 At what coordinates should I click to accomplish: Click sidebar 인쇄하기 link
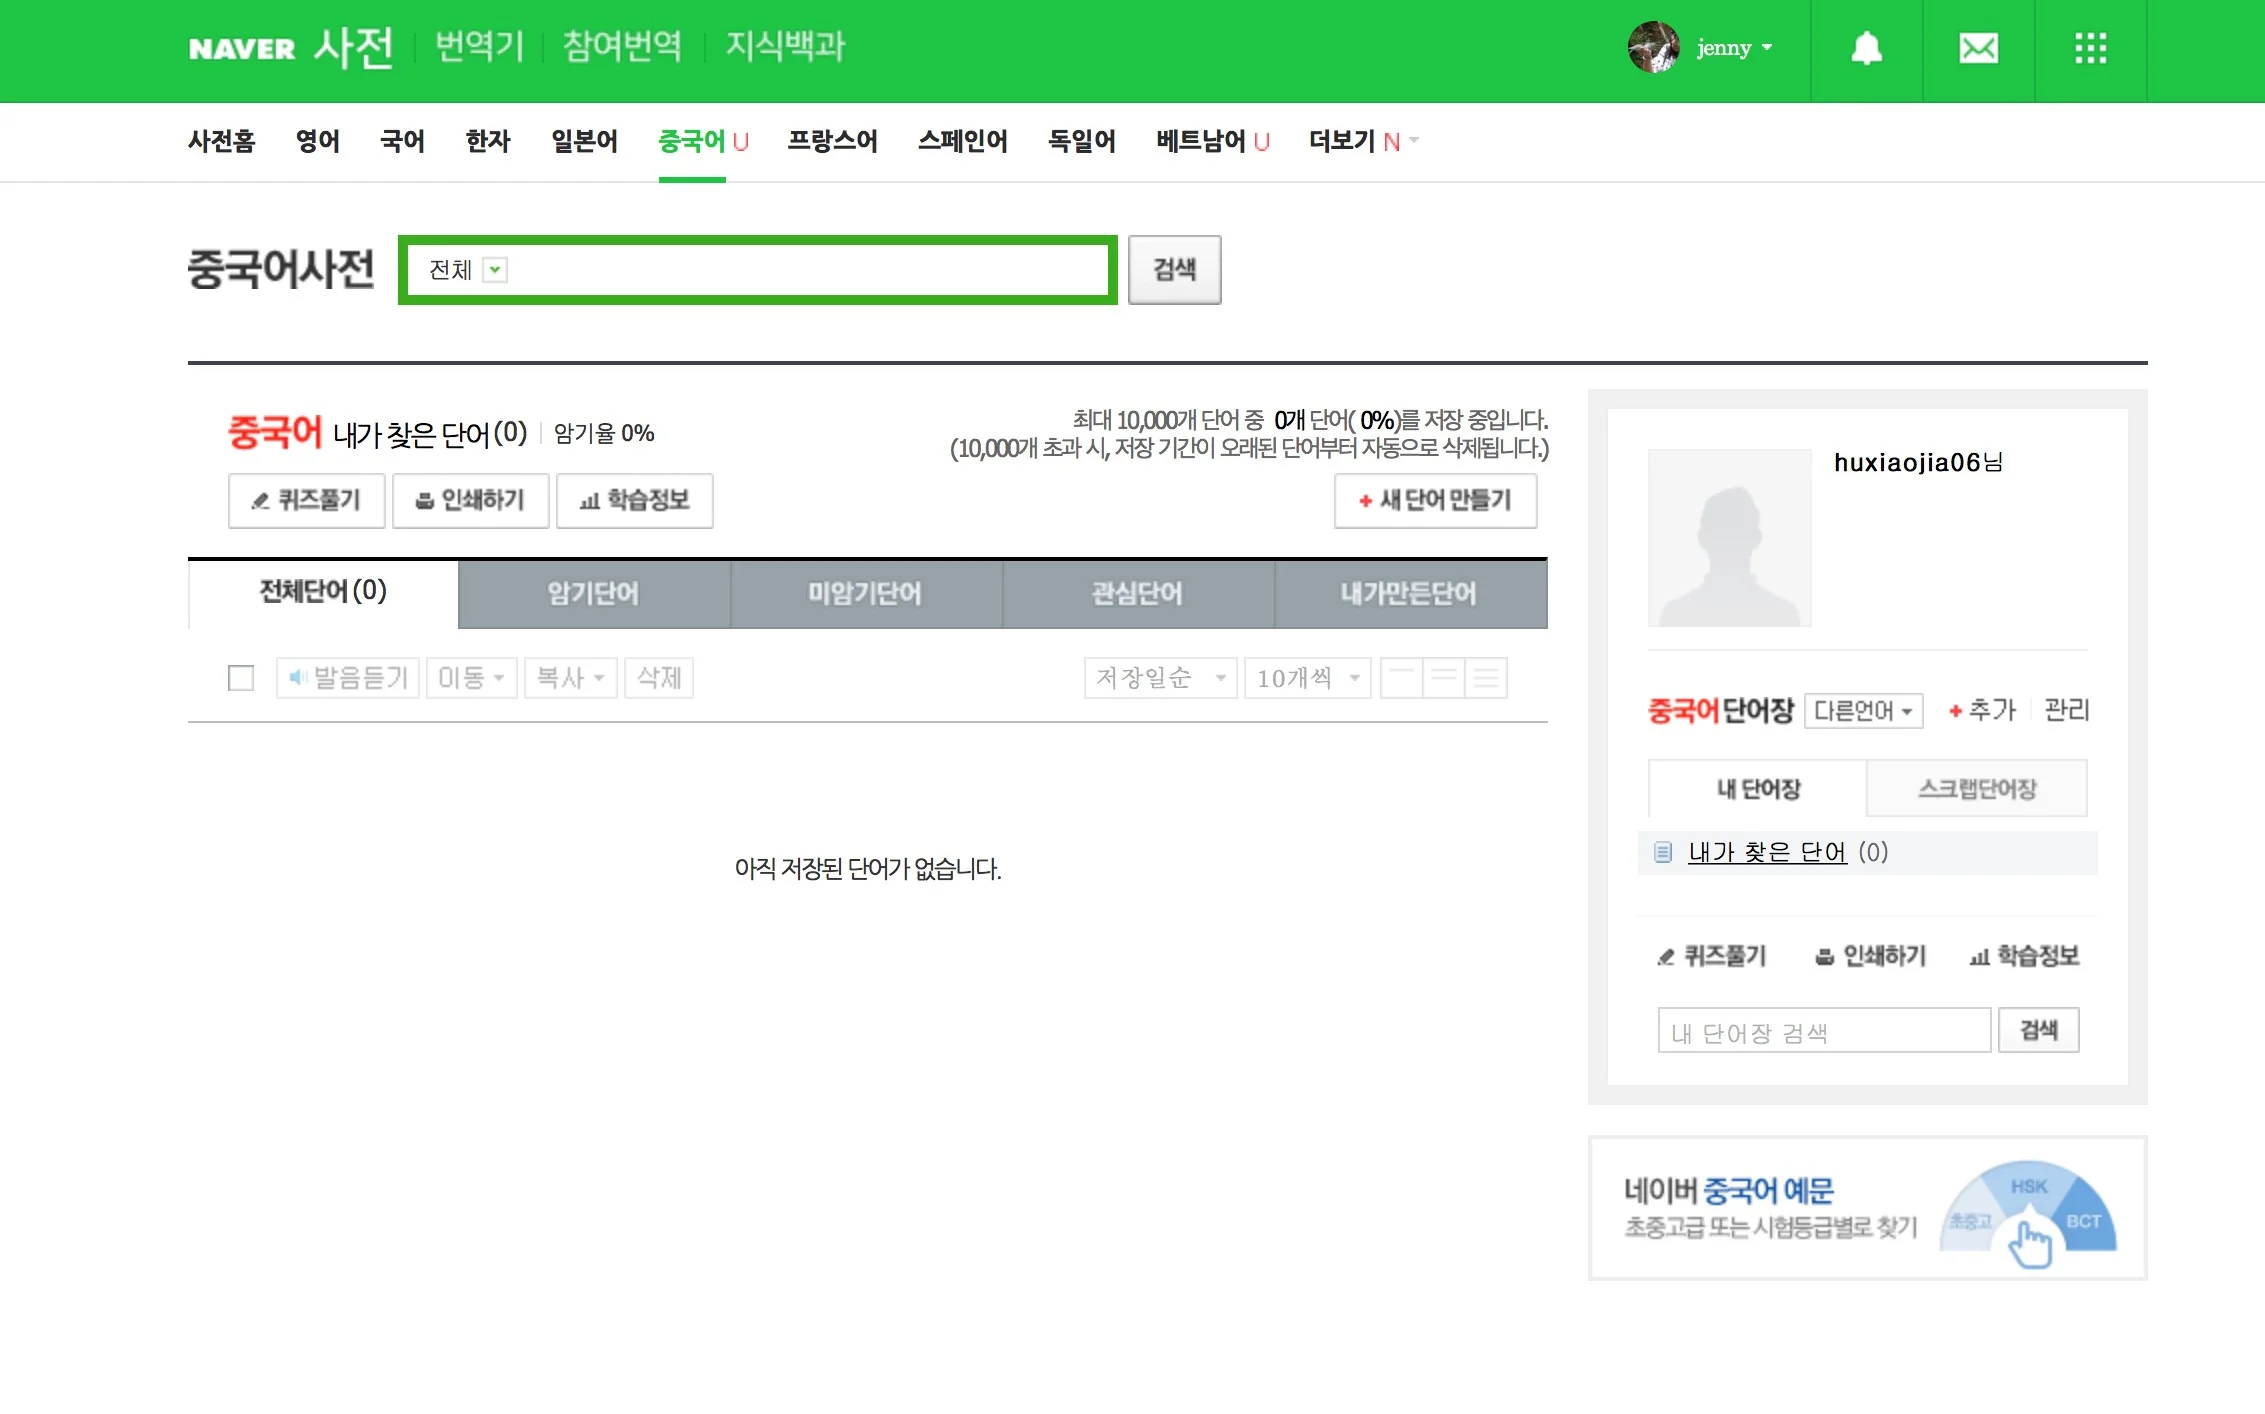(x=1870, y=956)
